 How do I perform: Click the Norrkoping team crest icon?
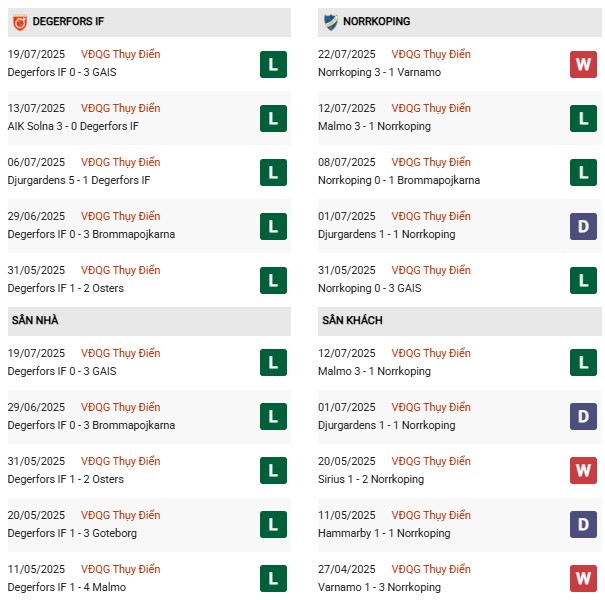point(331,21)
